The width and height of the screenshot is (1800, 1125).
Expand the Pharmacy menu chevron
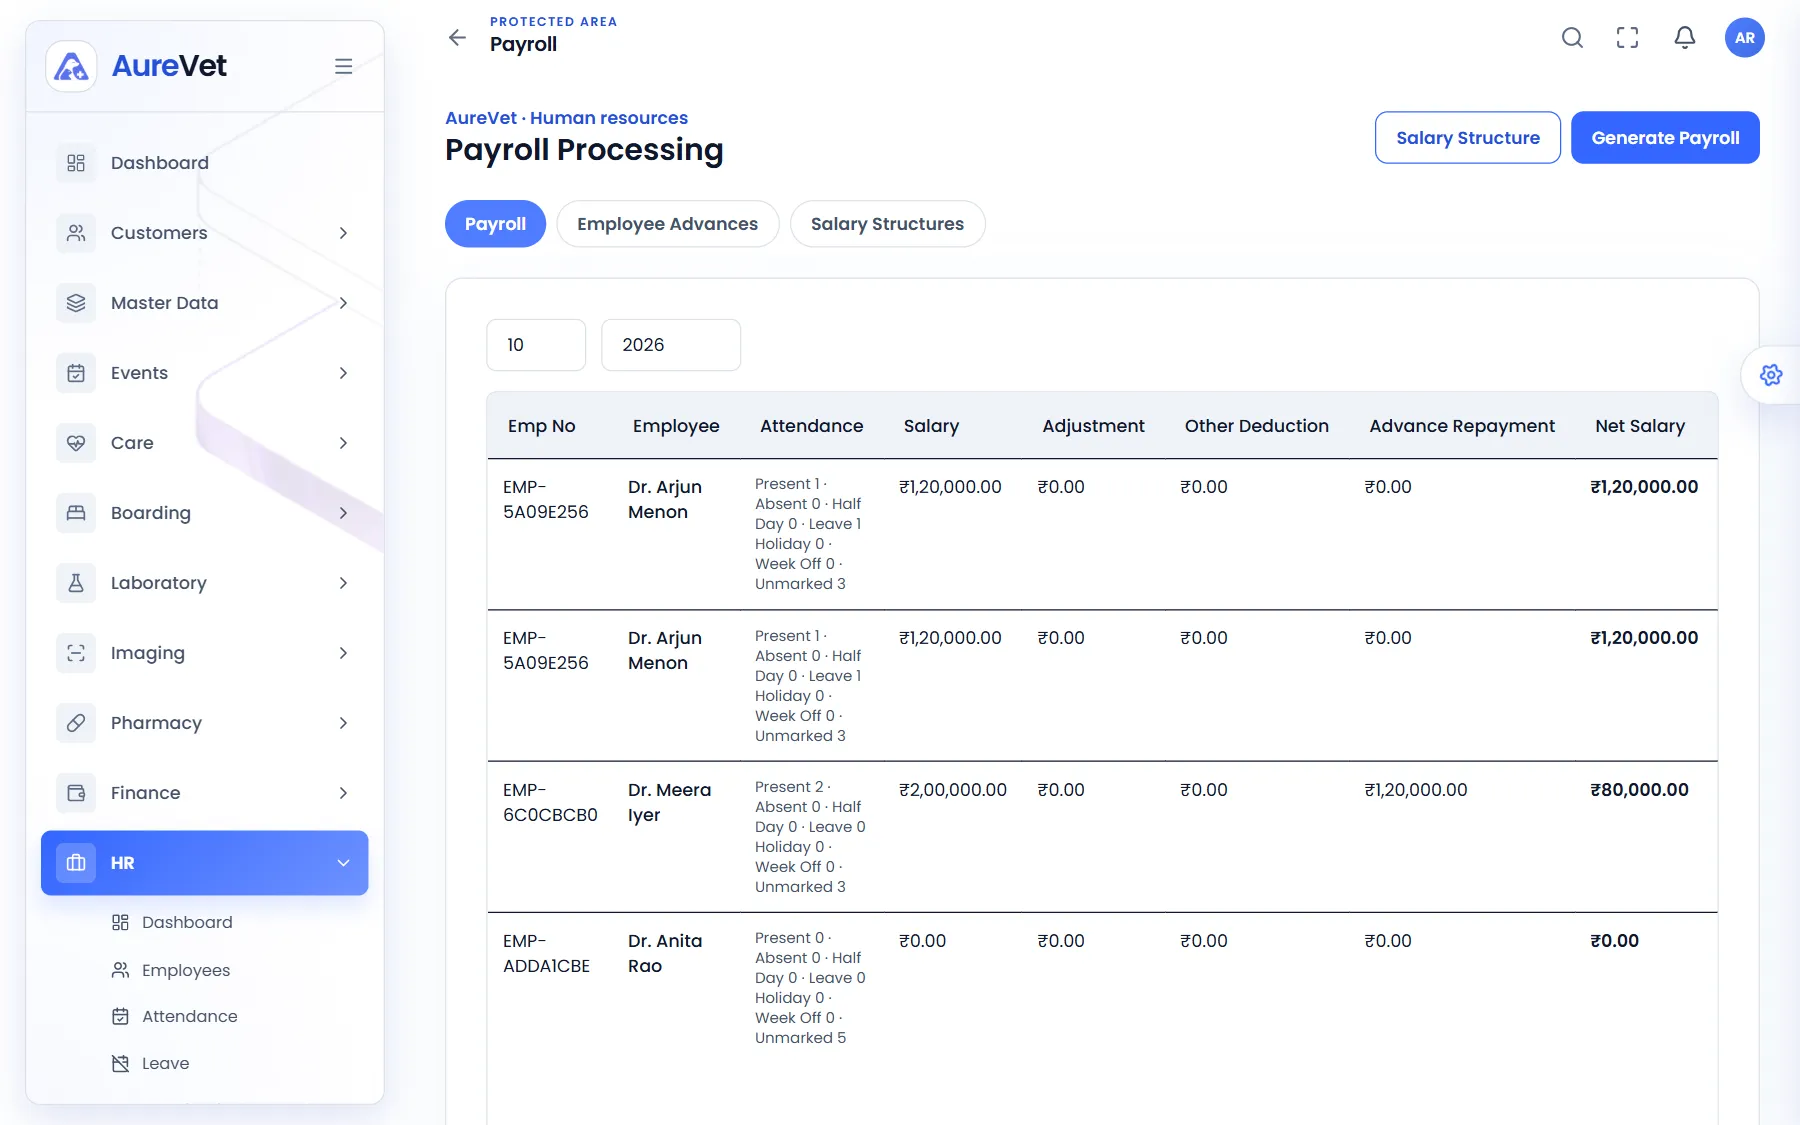pos(343,723)
